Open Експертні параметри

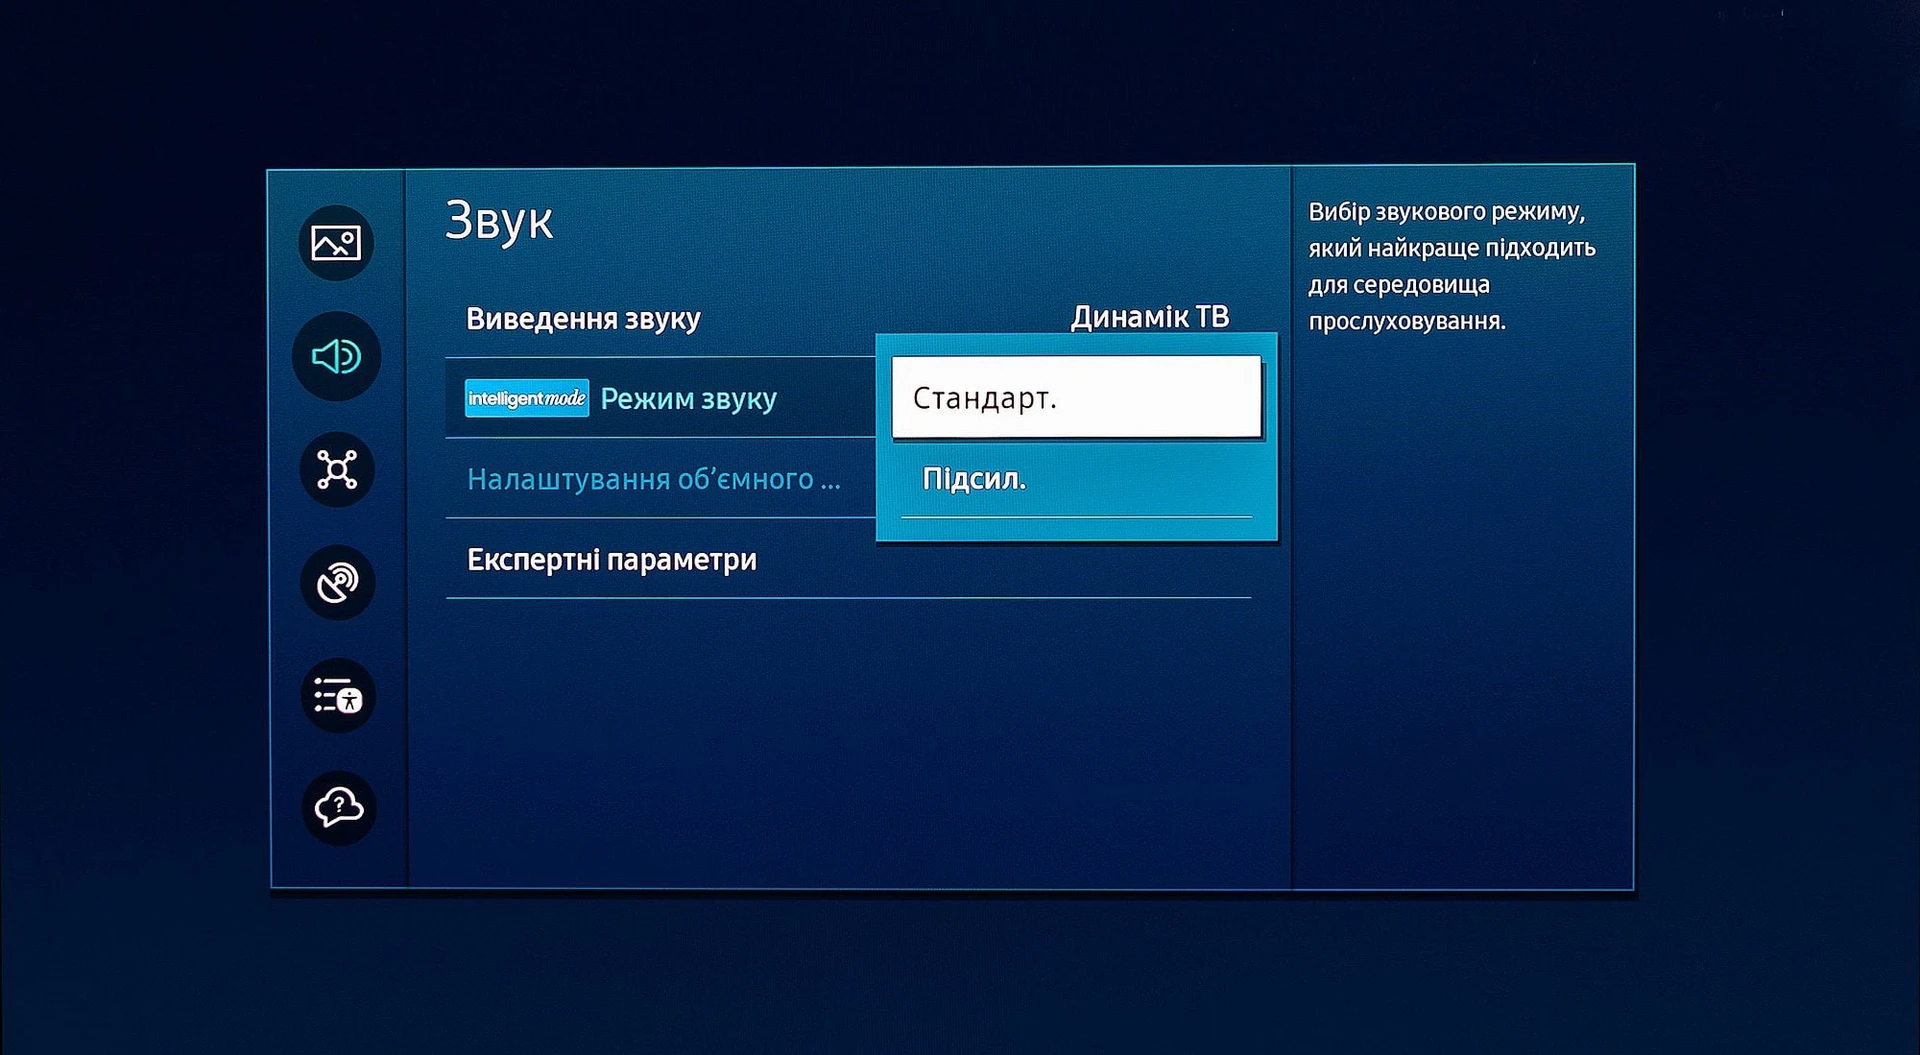click(848, 559)
